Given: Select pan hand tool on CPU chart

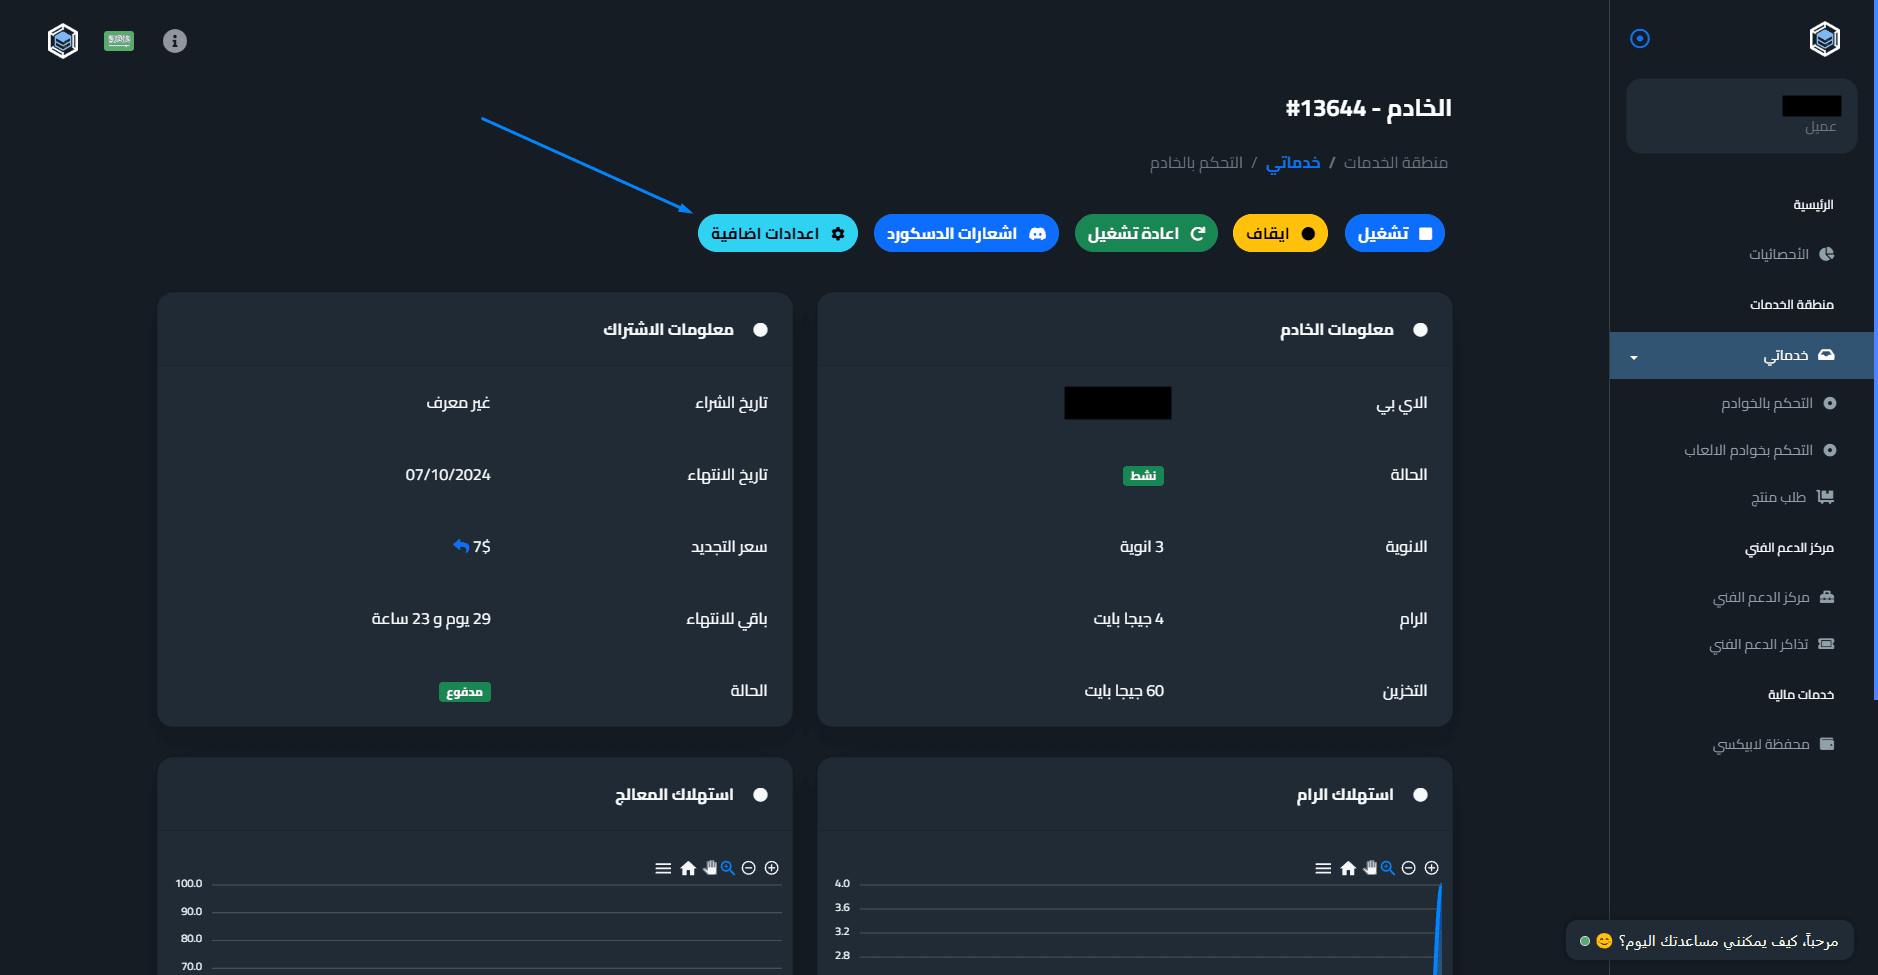Looking at the screenshot, I should 710,867.
